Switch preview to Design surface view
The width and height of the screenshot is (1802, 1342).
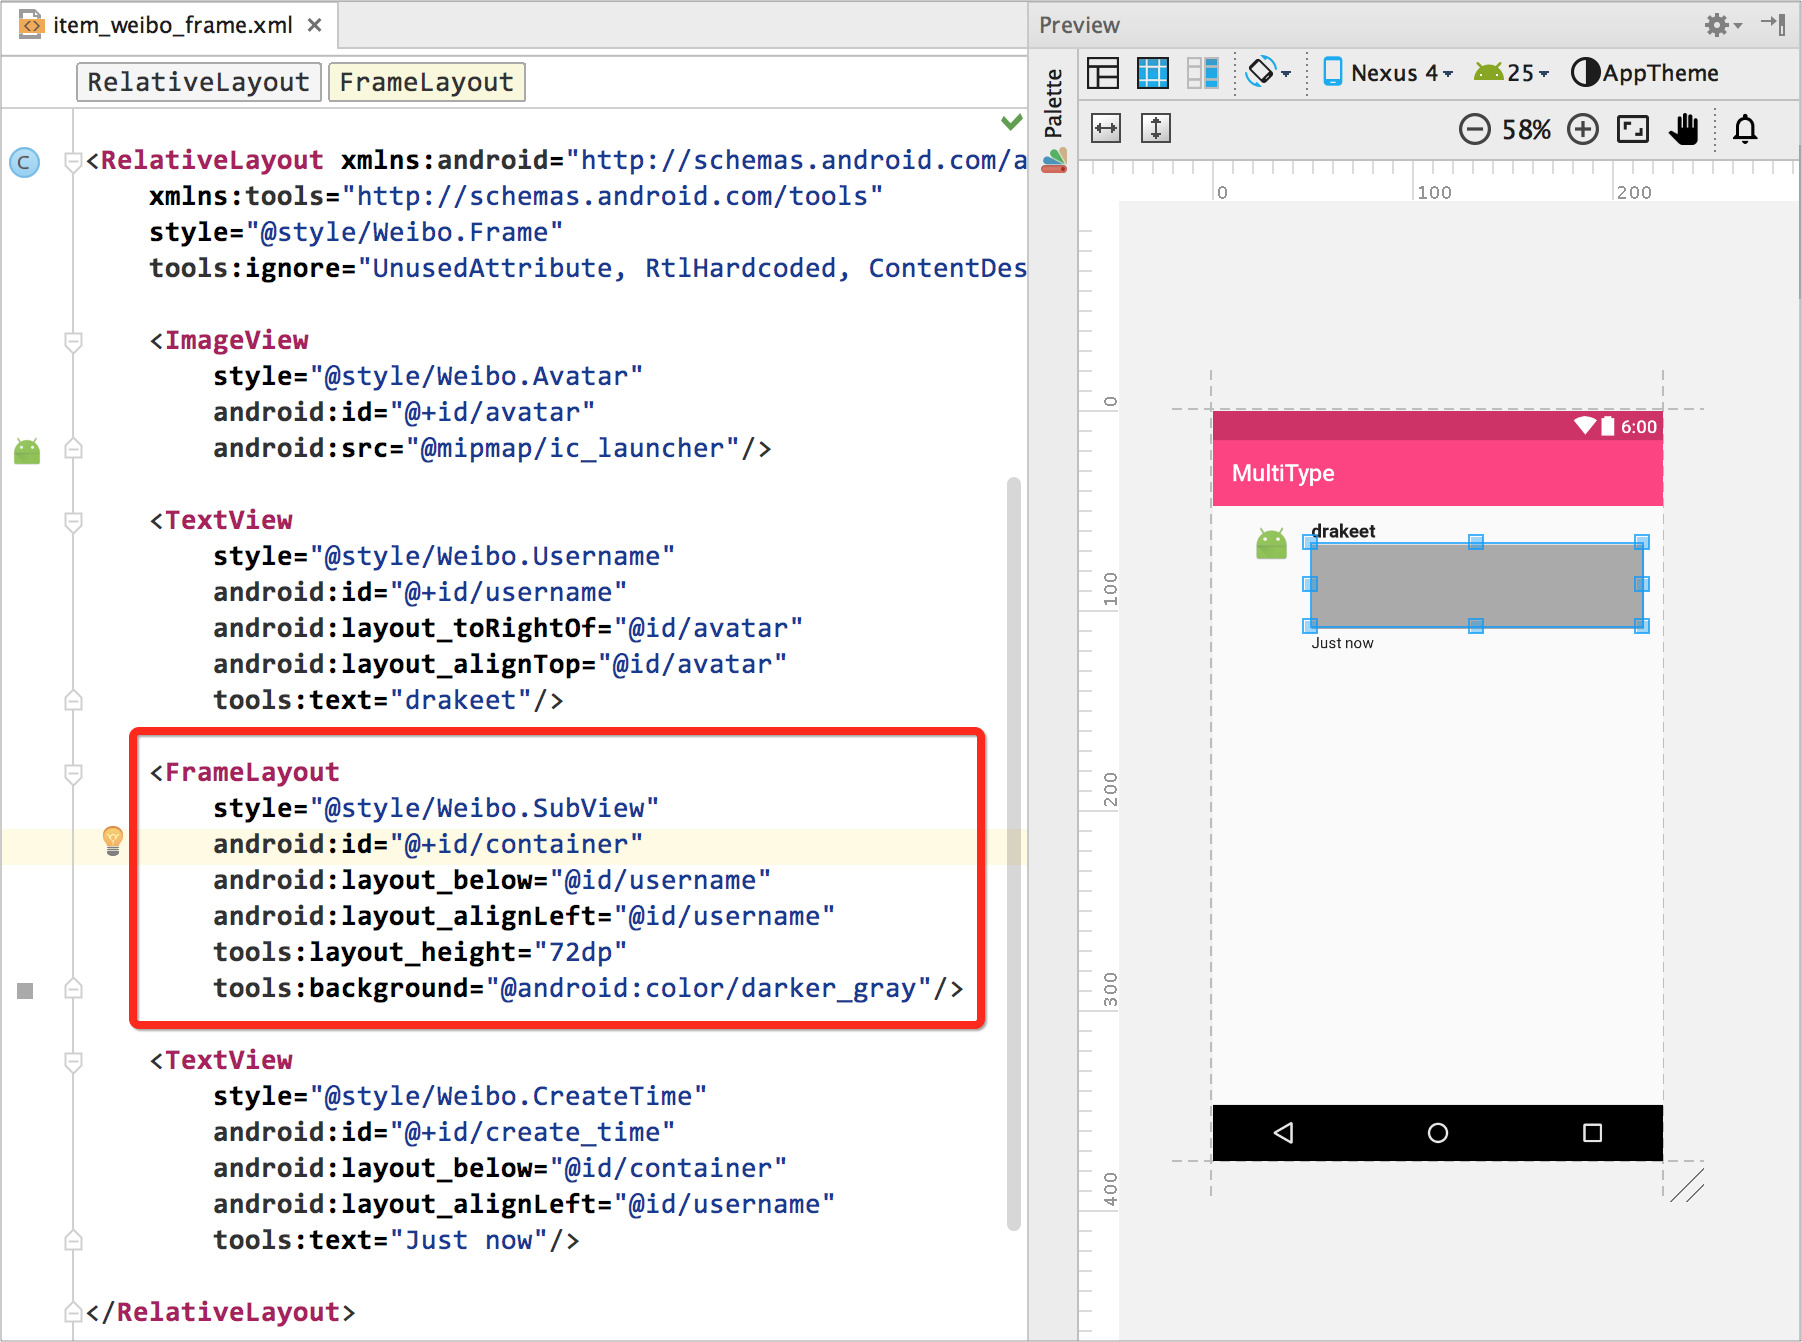click(x=1104, y=73)
